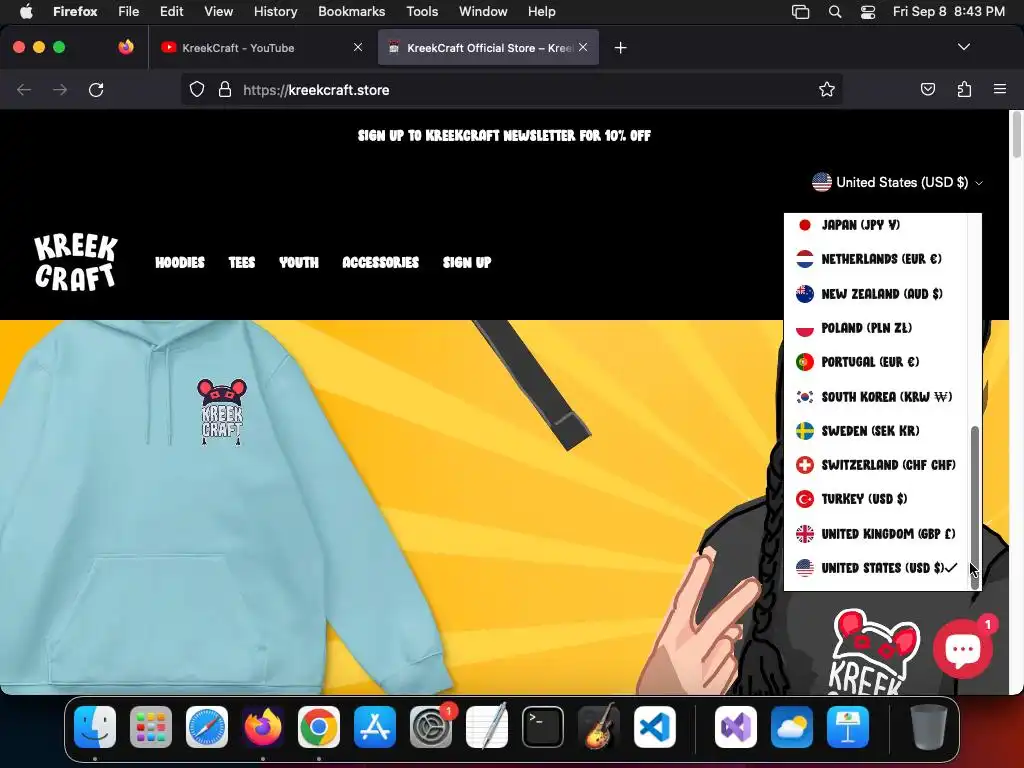Viewport: 1024px width, 768px height.
Task: Click the URL address bar
Action: (x=511, y=89)
